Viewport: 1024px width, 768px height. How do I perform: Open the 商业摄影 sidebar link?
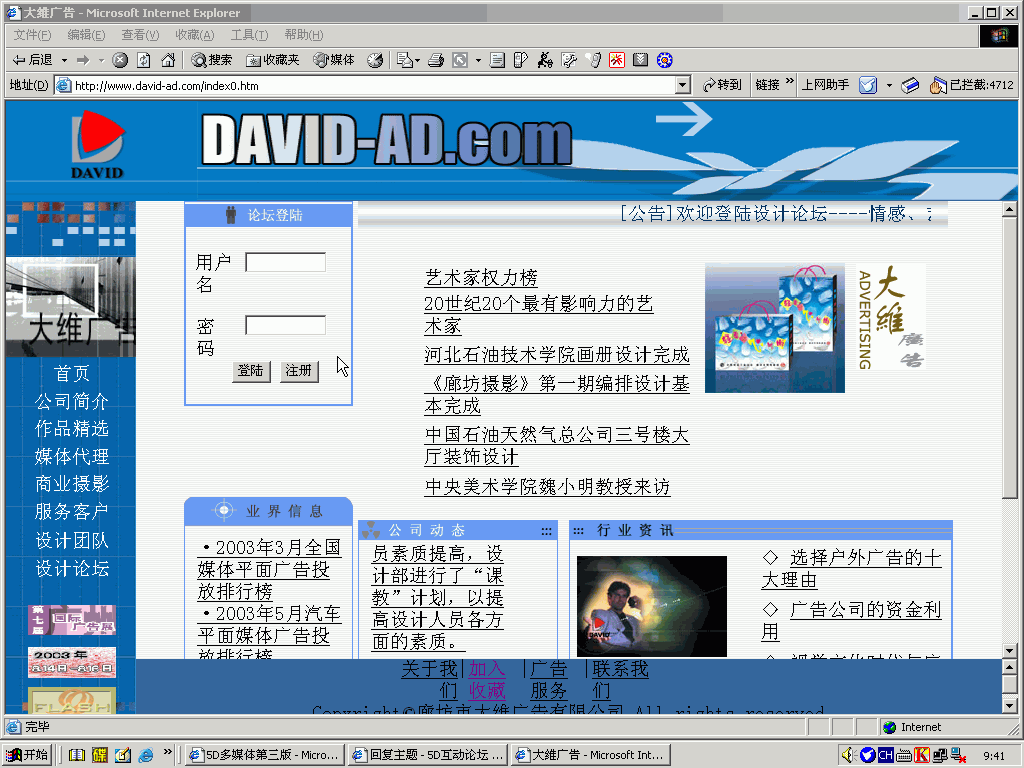(71, 484)
